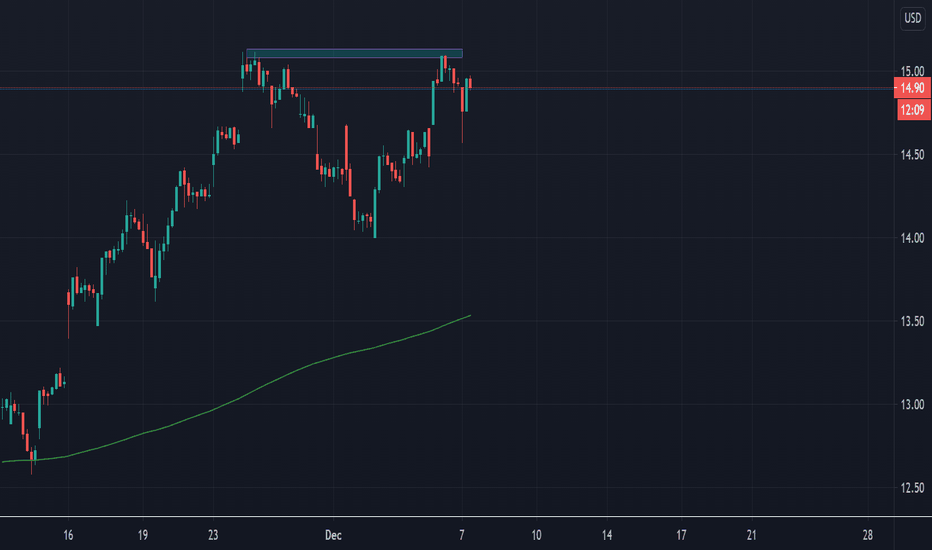The image size is (932, 550).
Task: Click the USD currency button
Action: [x=912, y=18]
